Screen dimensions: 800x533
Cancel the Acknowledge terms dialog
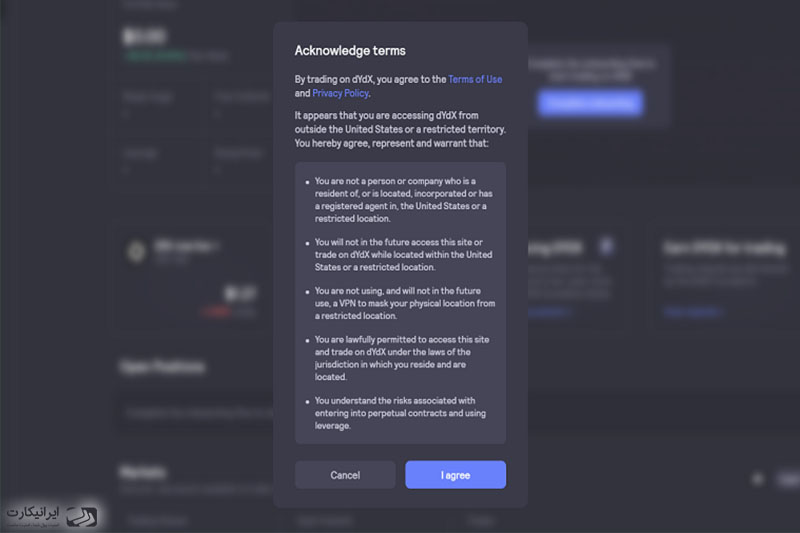[345, 475]
